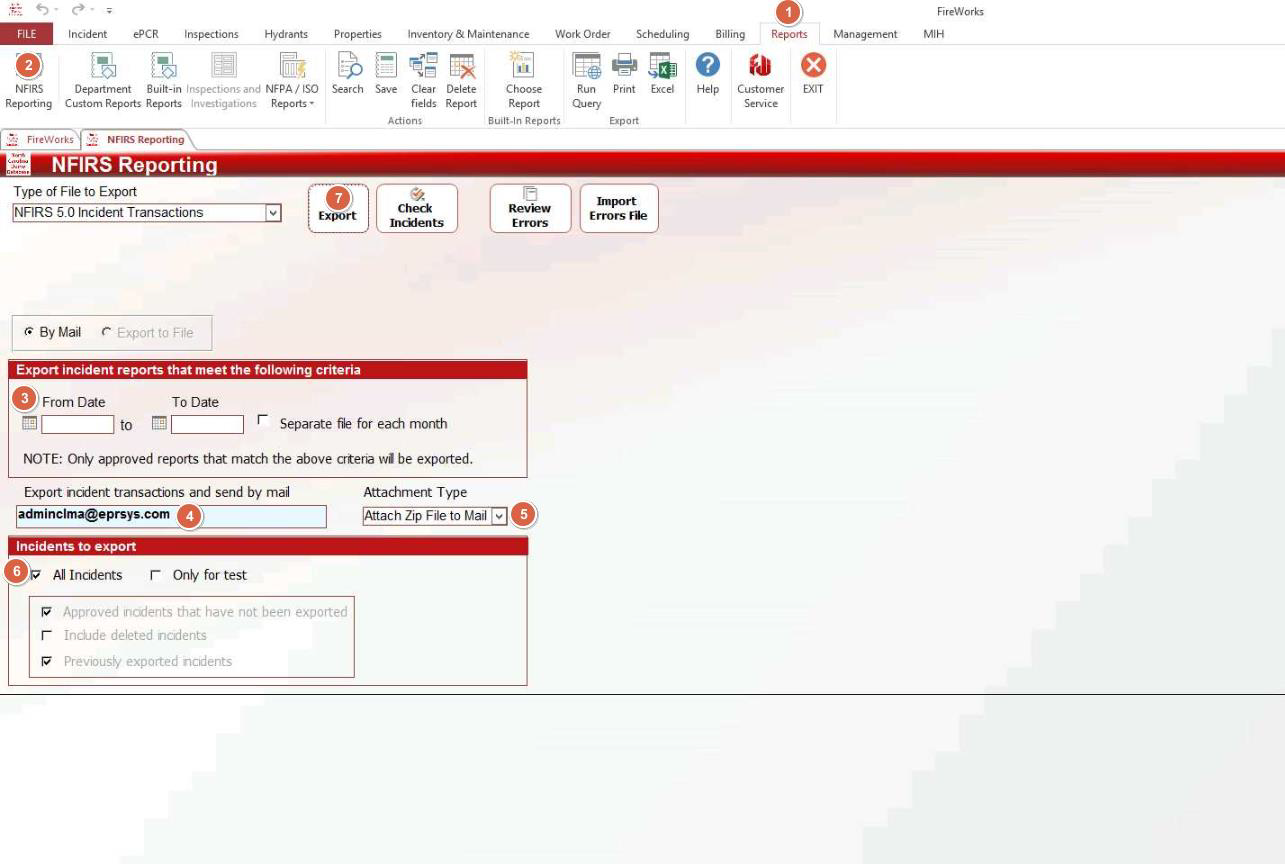
Task: Switch to the Incident ribbon tab
Action: [87, 34]
